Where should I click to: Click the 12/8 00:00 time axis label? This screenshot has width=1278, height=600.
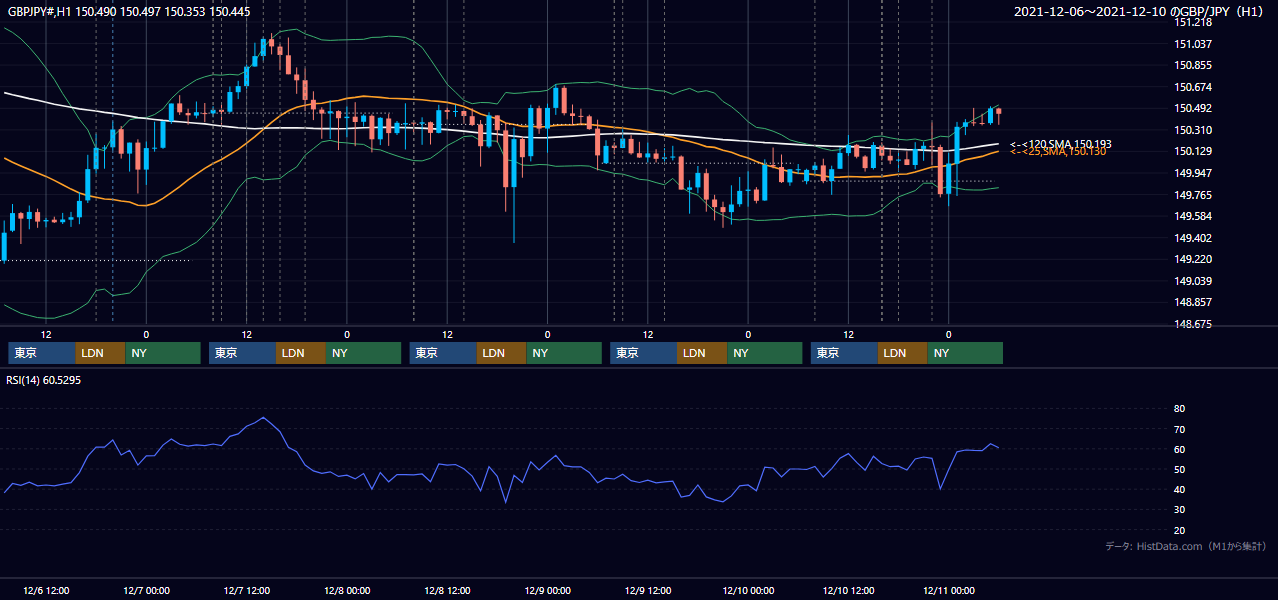[x=347, y=590]
